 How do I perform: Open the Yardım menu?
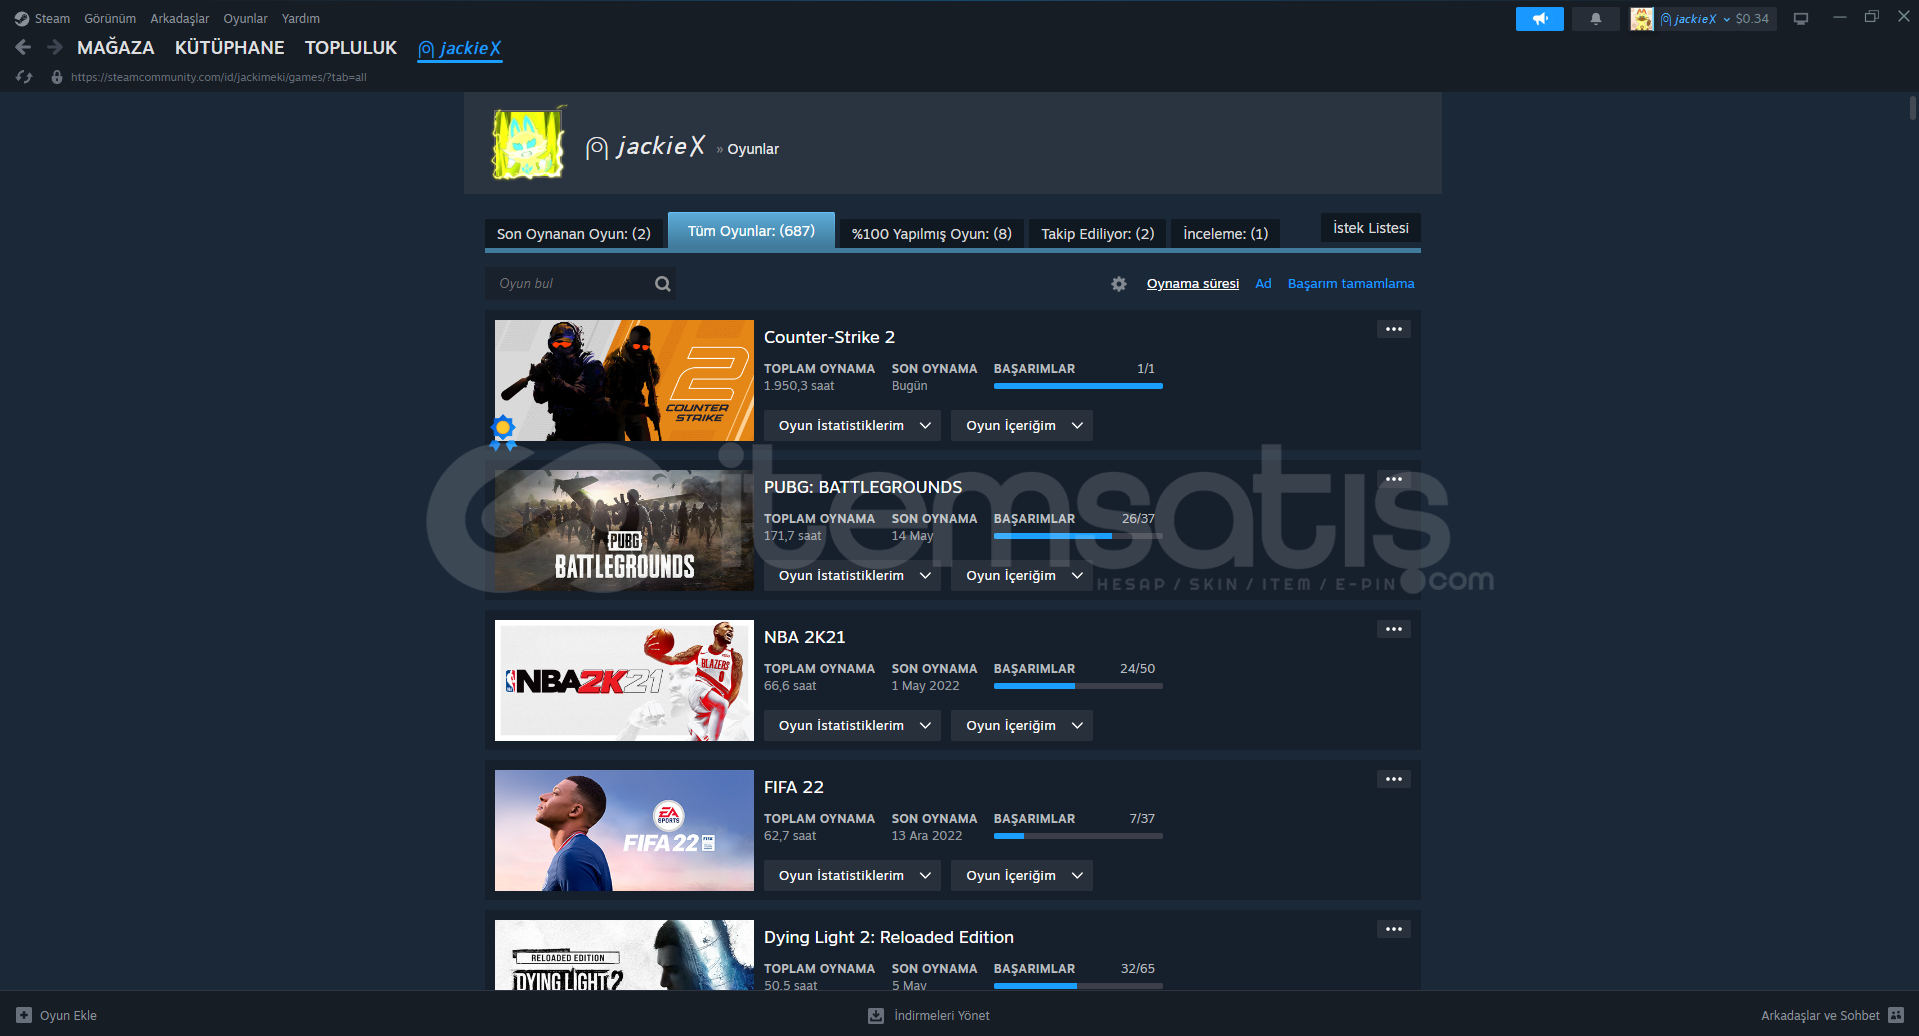click(x=301, y=19)
